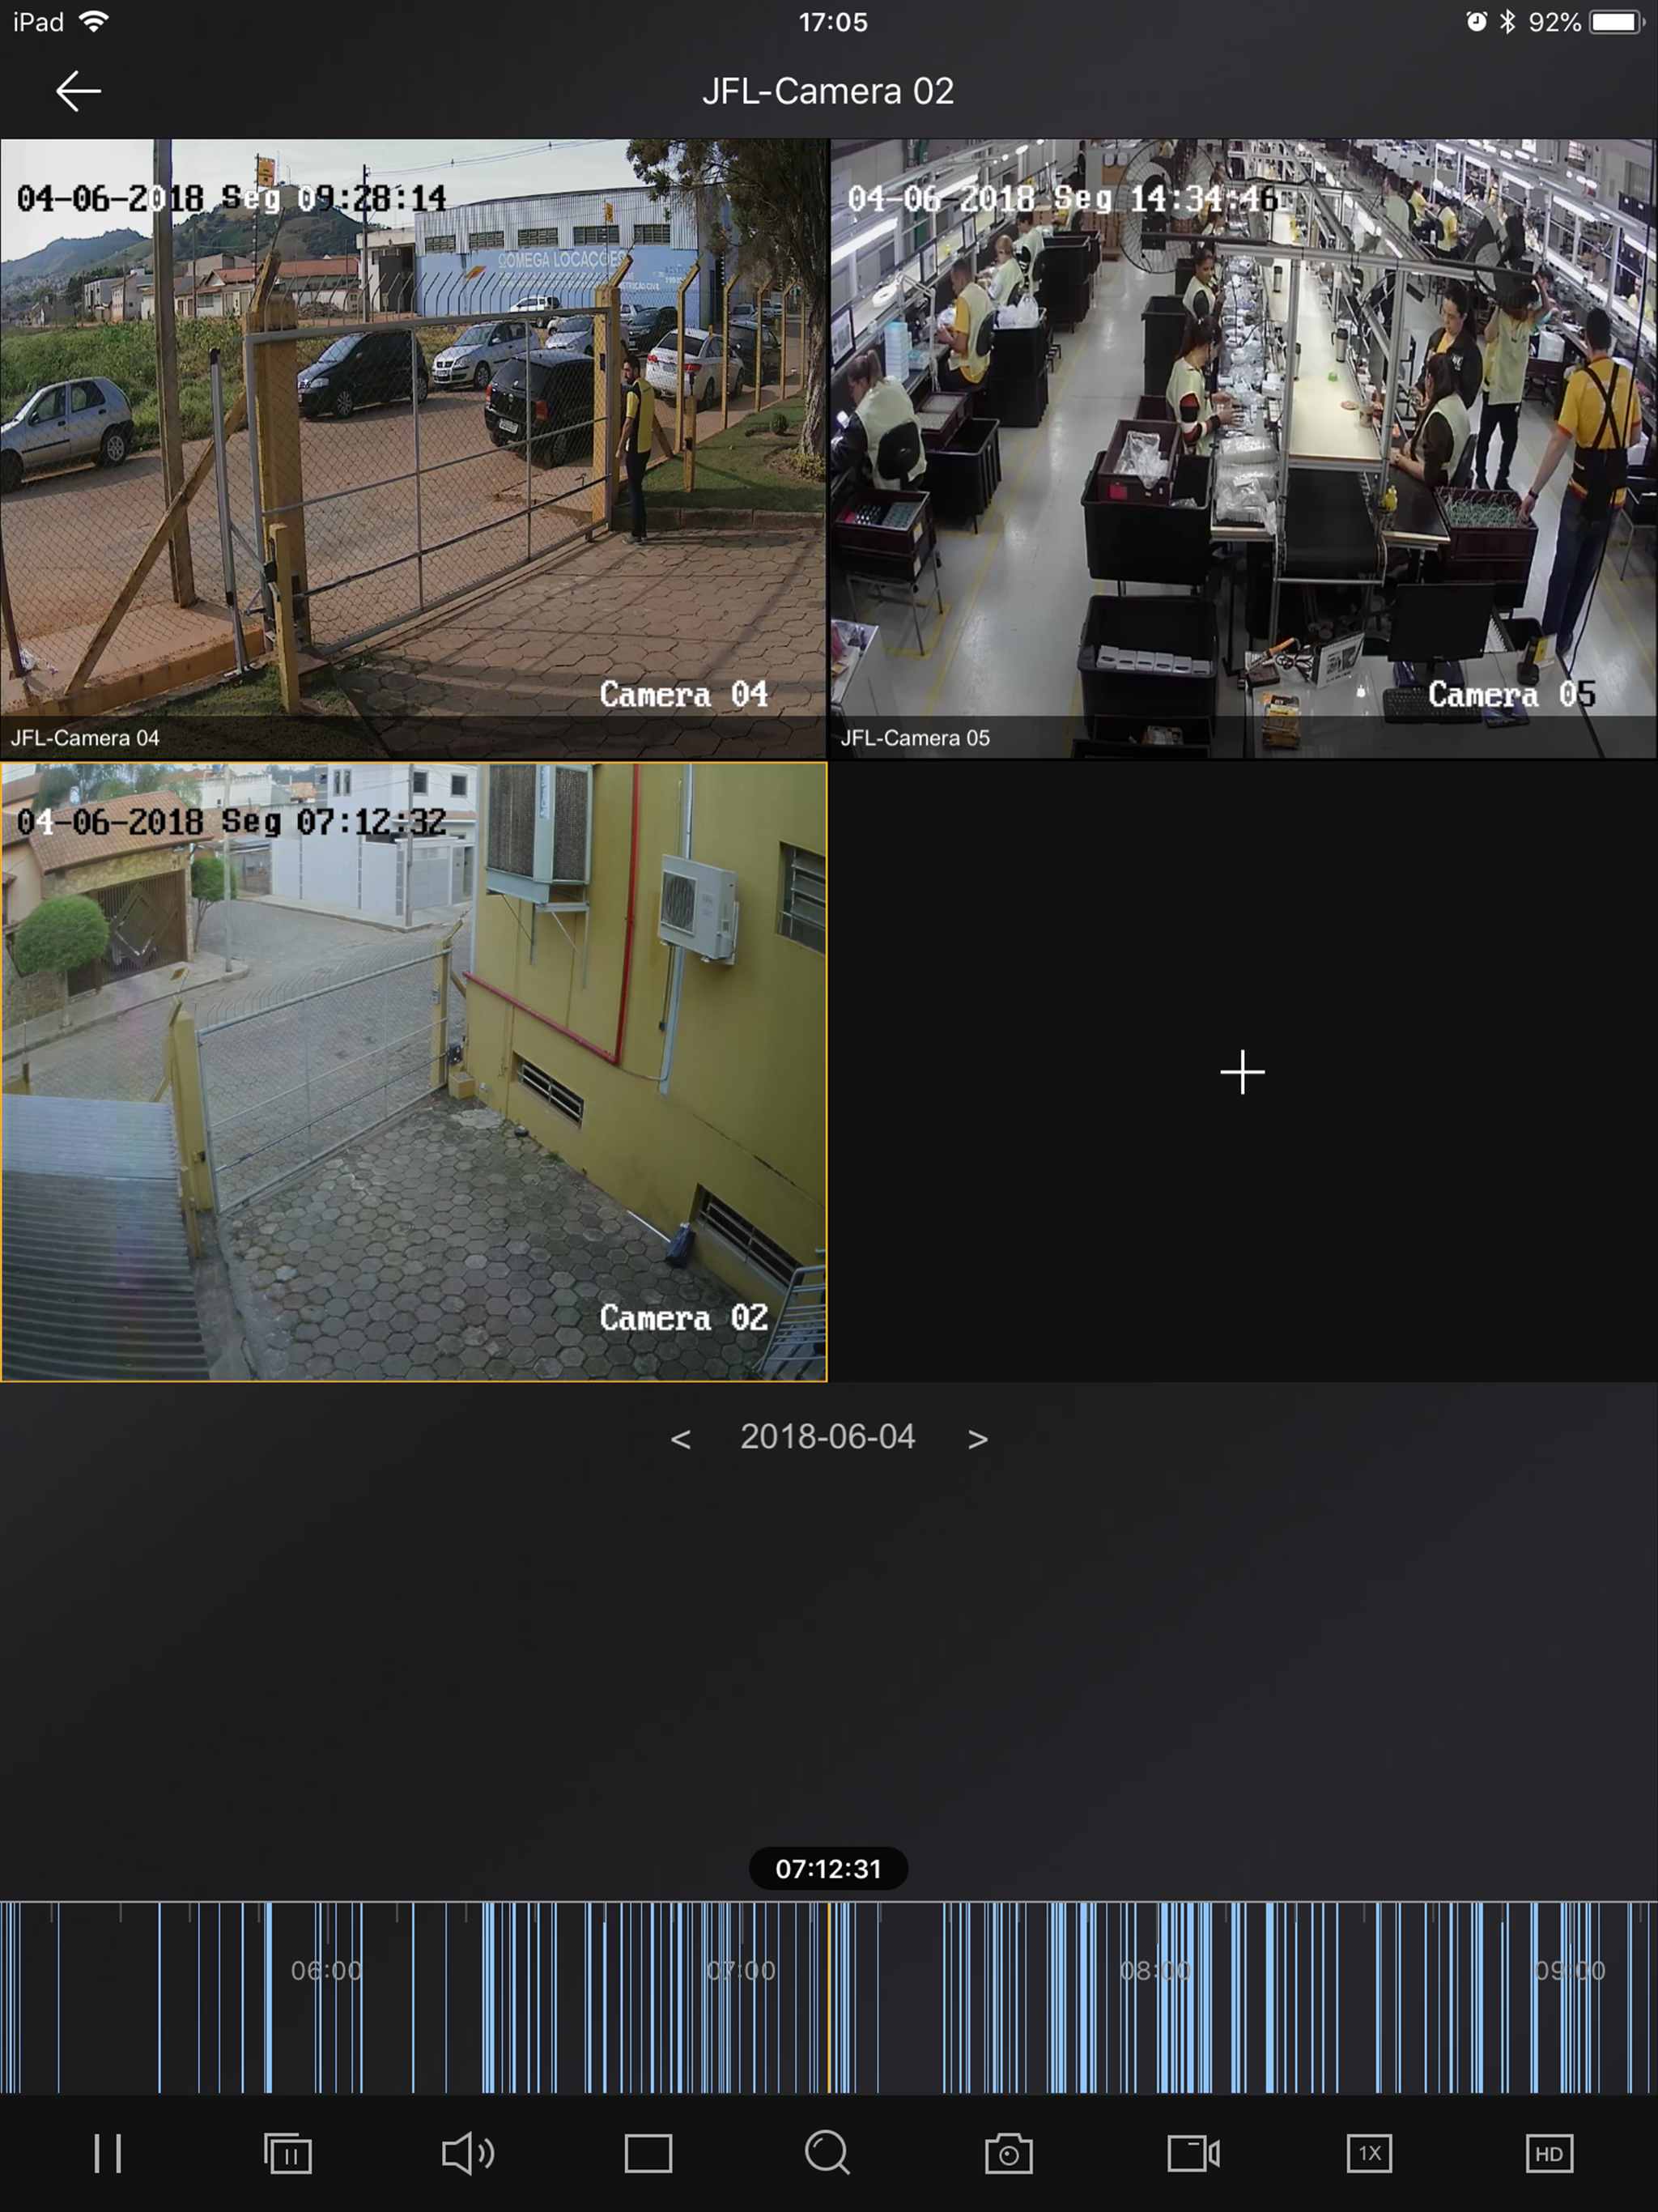Open the magnifier zoom tool
The width and height of the screenshot is (1658, 2212).
coord(828,2153)
